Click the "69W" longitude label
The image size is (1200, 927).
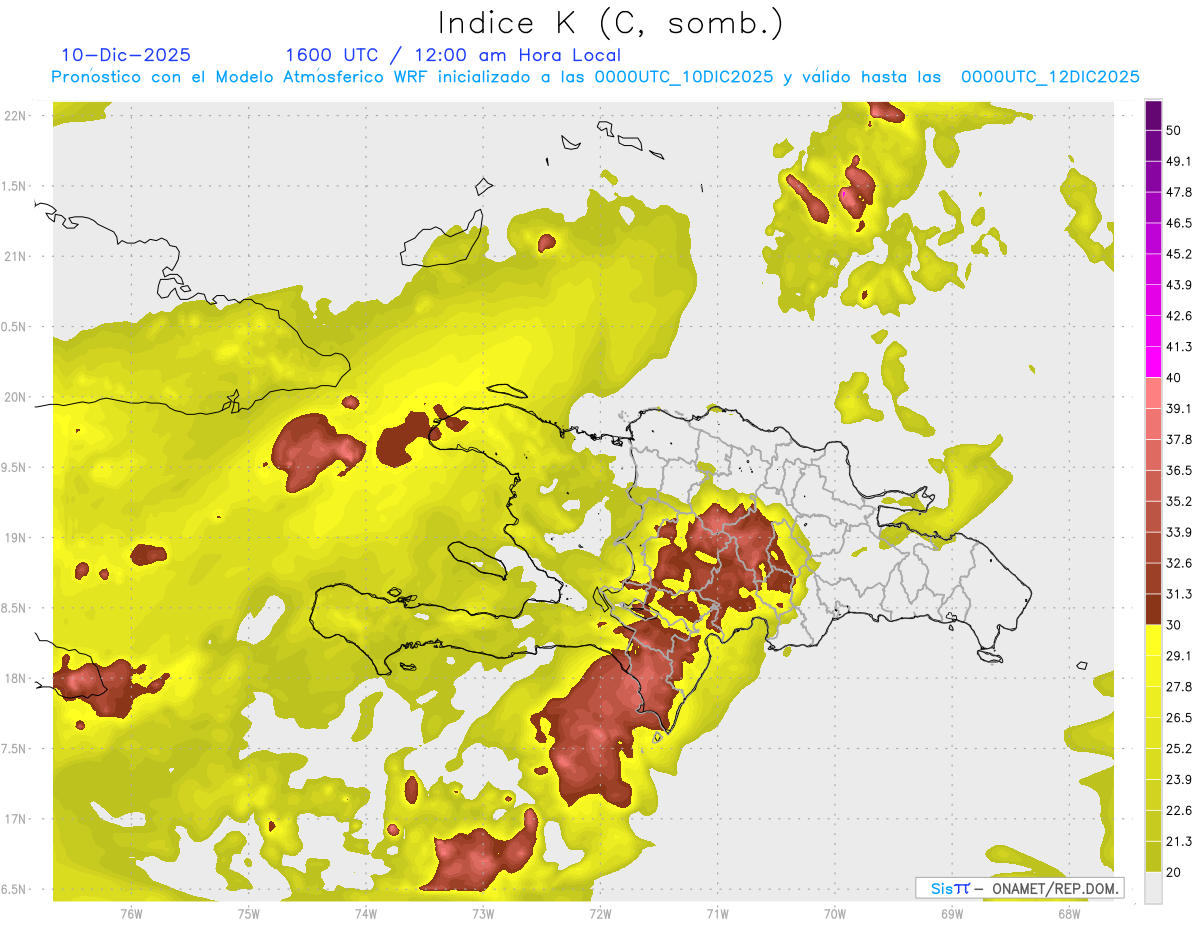pos(951,913)
